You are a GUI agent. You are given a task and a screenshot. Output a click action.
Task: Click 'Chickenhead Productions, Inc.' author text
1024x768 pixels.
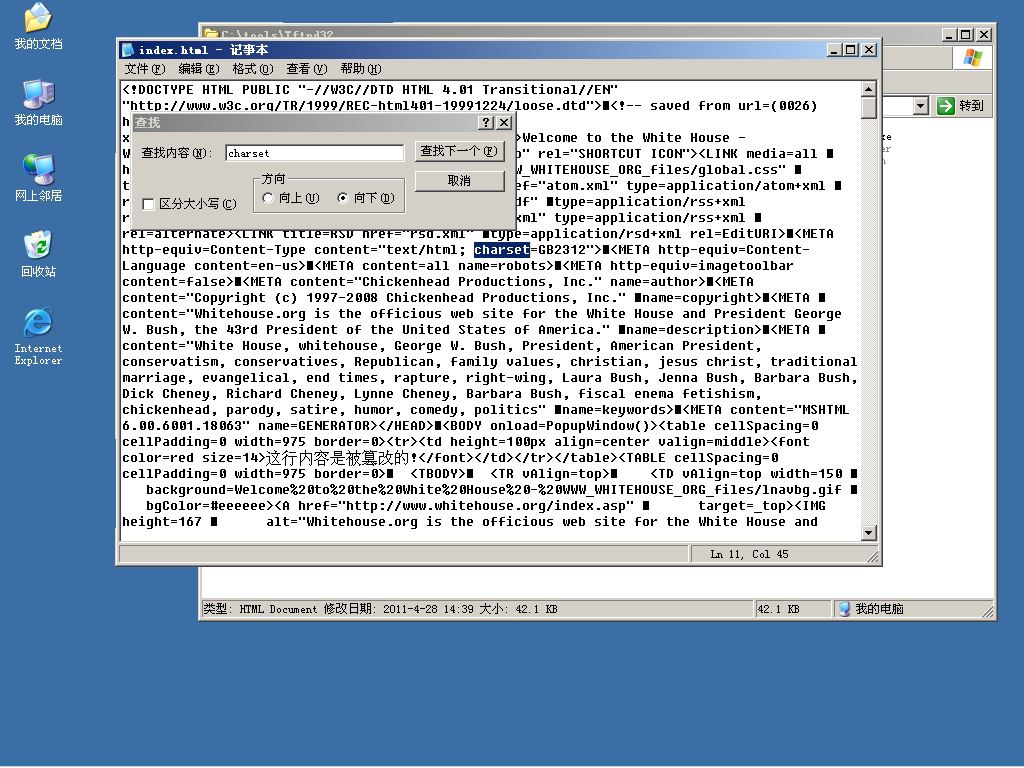[478, 281]
